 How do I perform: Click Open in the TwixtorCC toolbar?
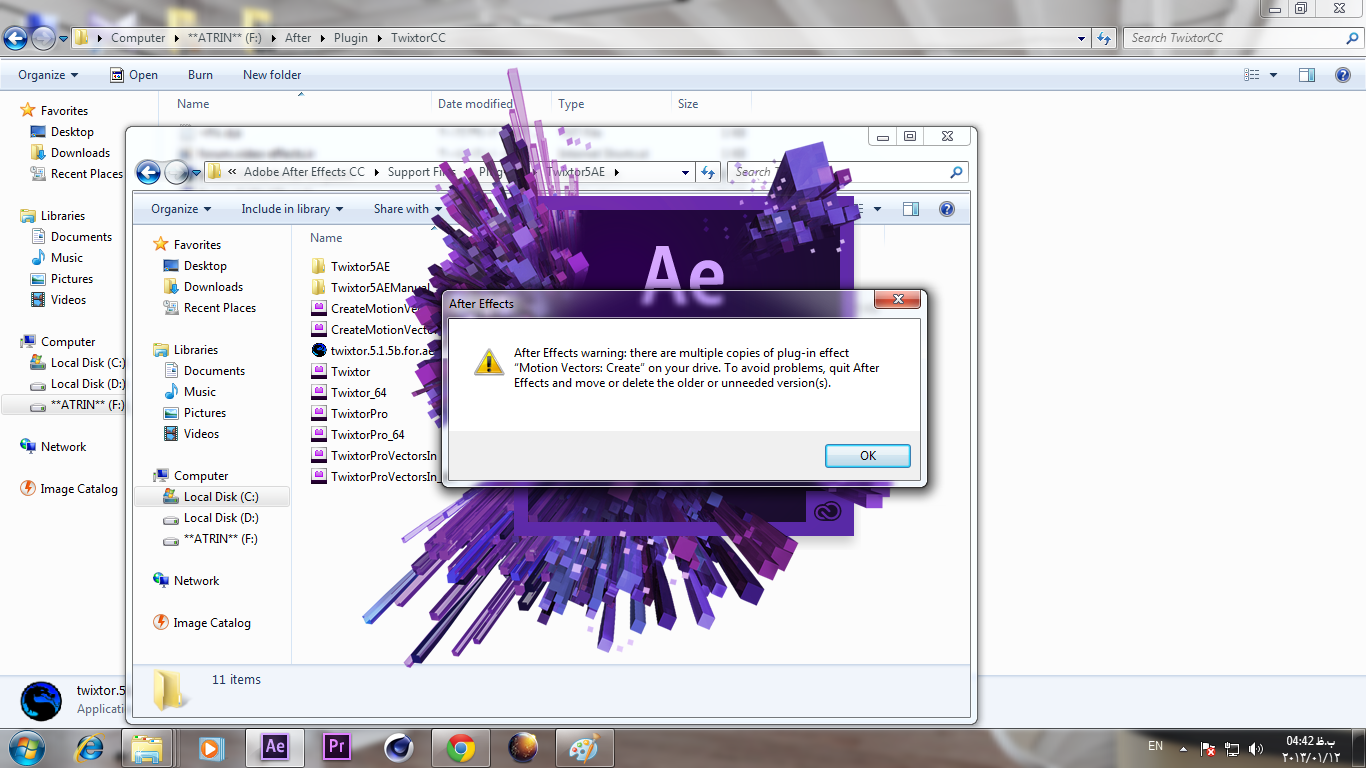pyautogui.click(x=135, y=75)
